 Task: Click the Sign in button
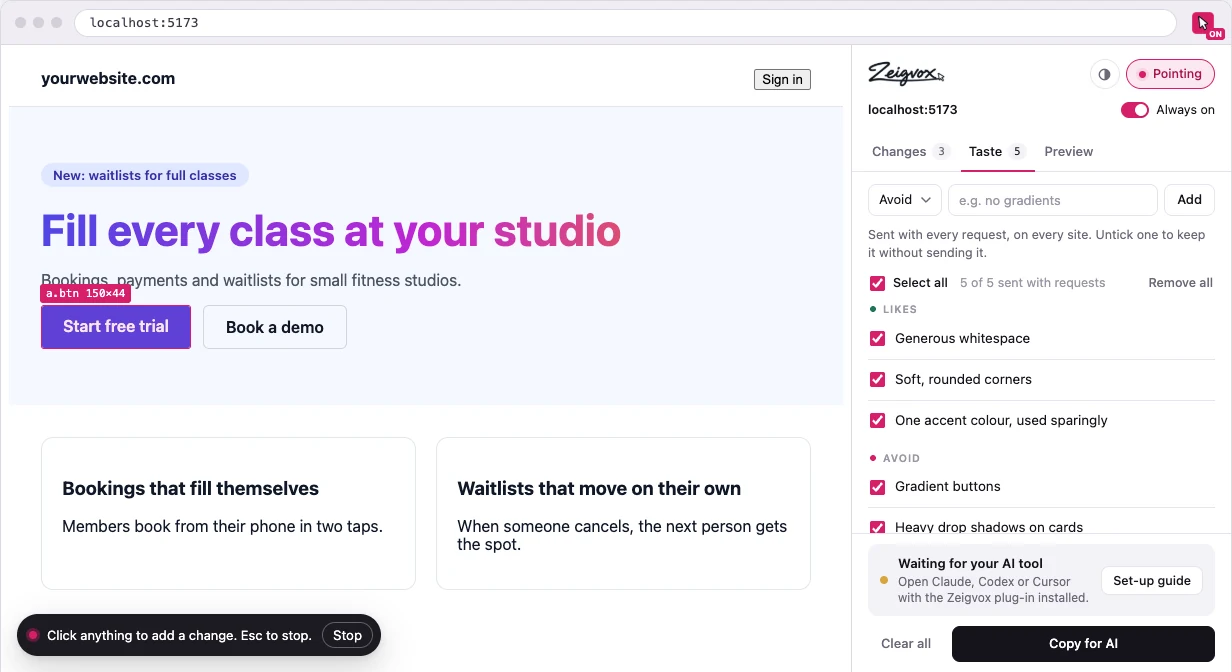point(782,79)
